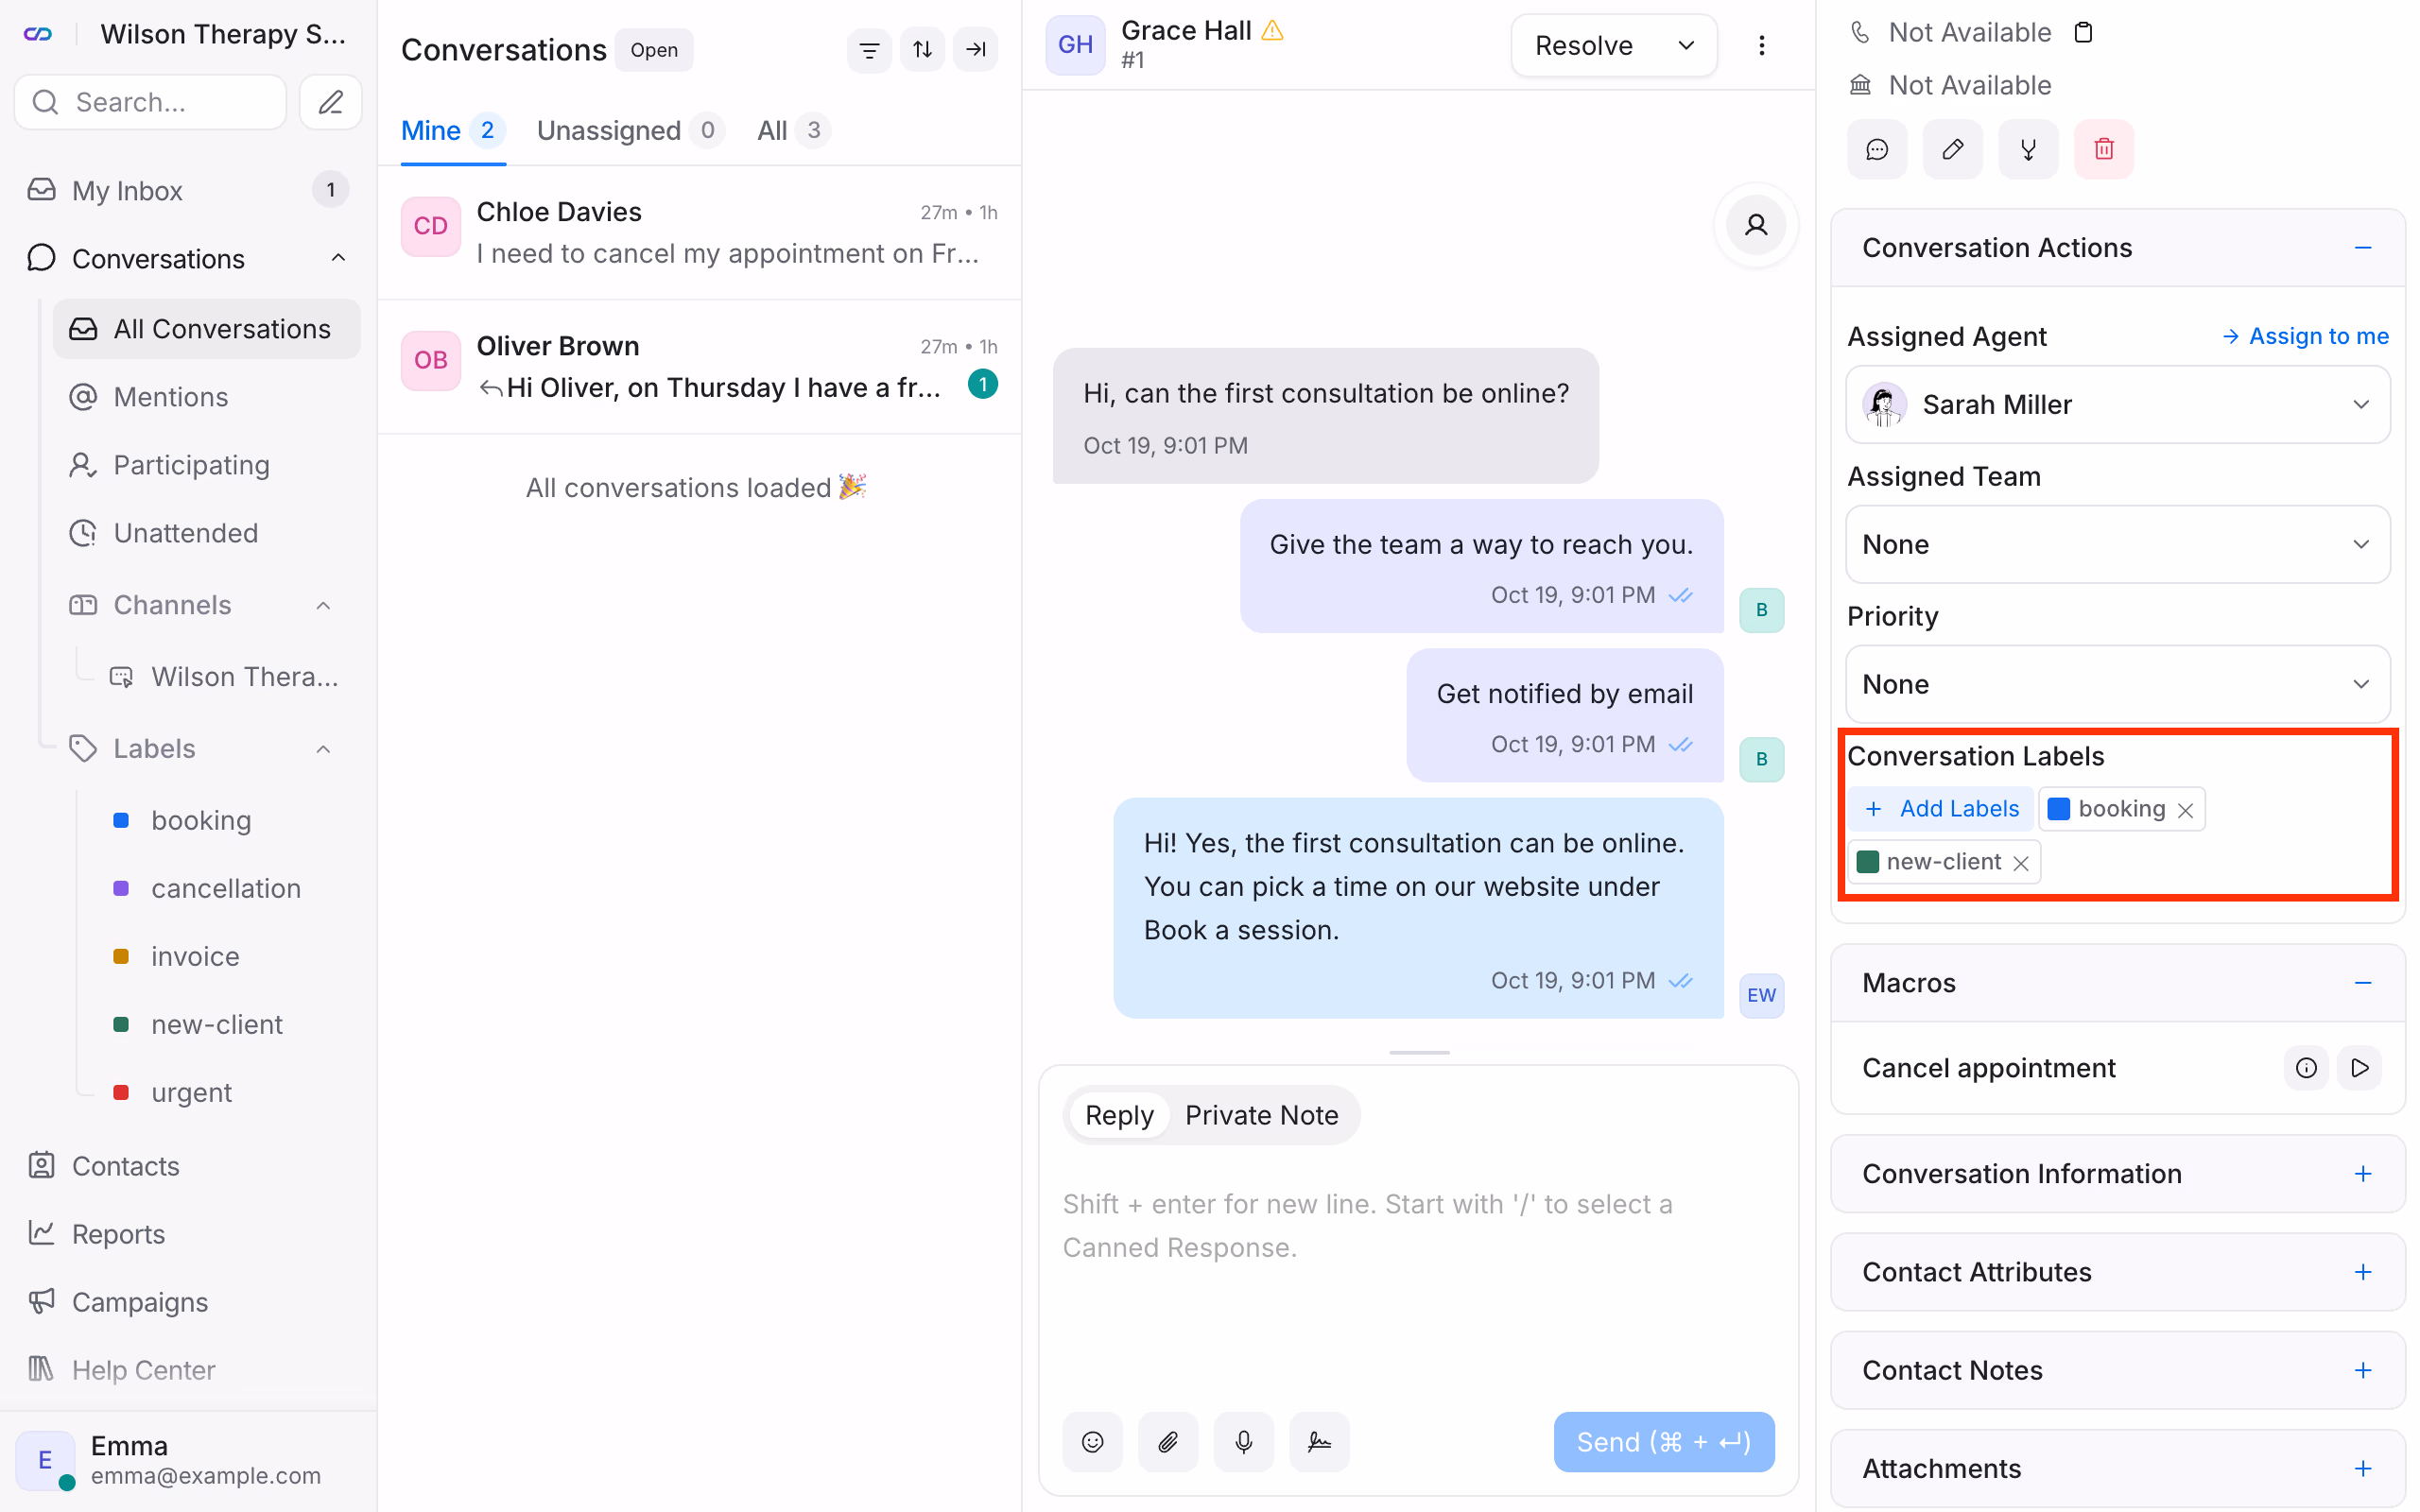Open the Assigned Team dropdown
This screenshot has width=2420, height=1512.
pyautogui.click(x=2118, y=544)
